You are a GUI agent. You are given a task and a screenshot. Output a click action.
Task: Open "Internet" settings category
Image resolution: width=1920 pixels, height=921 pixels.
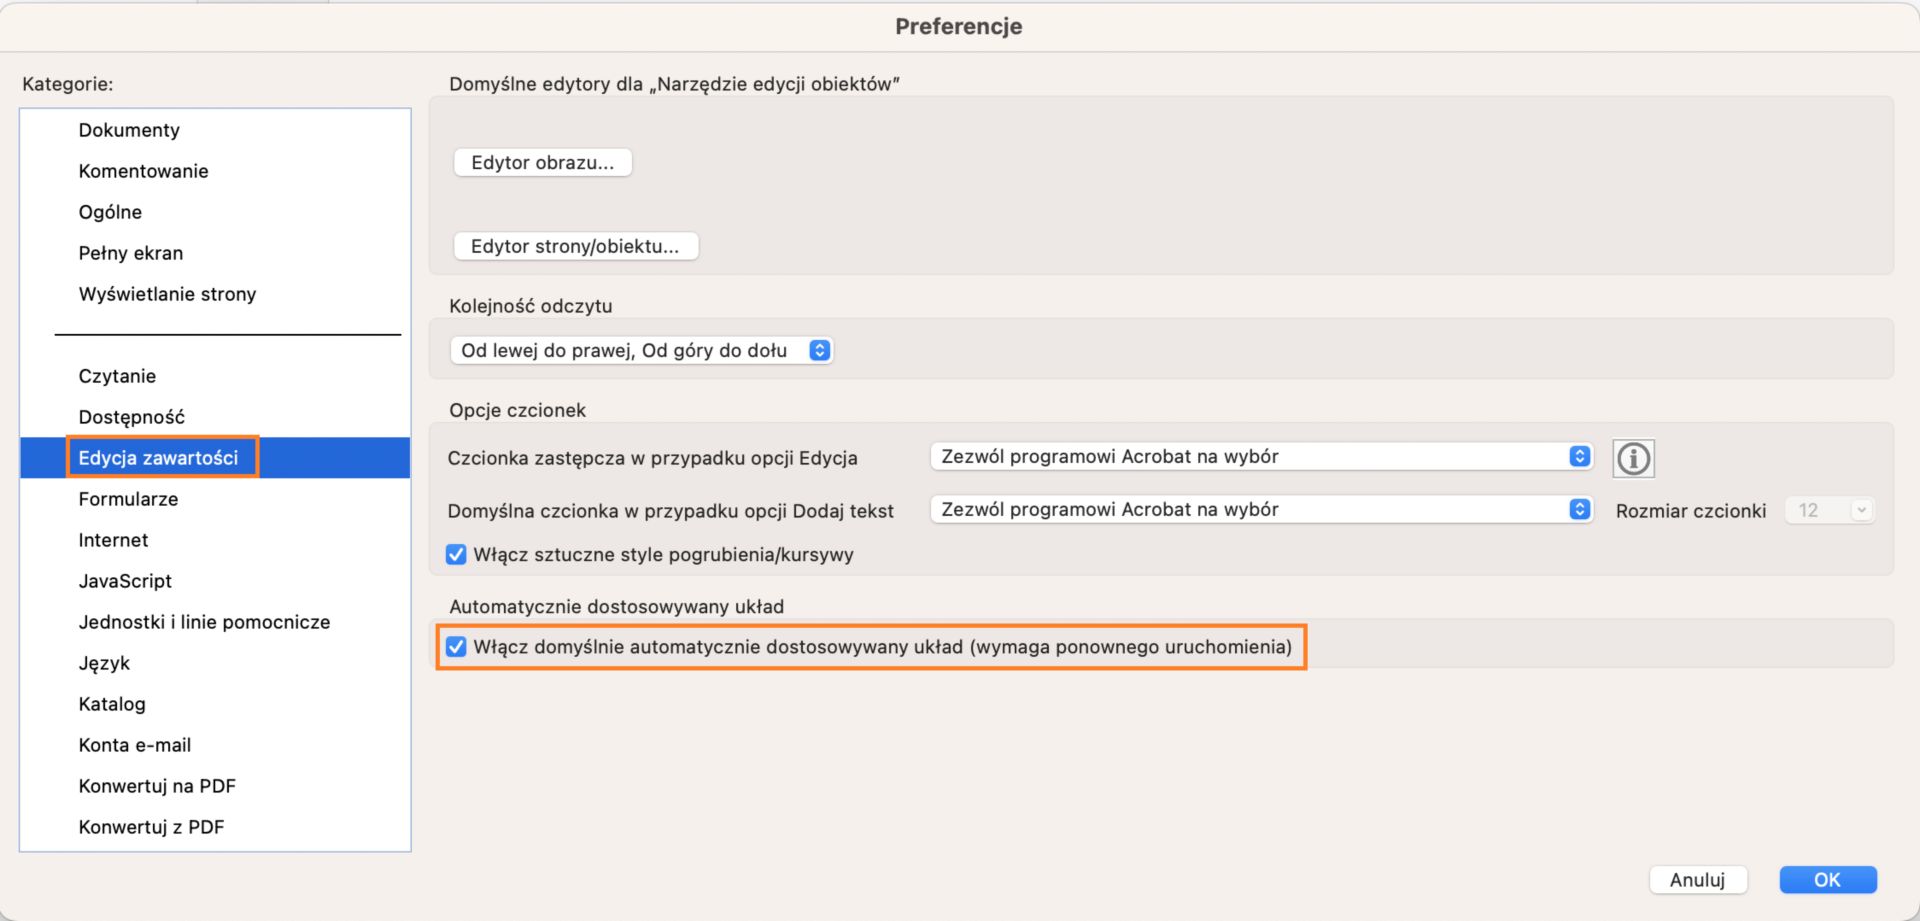click(x=113, y=539)
